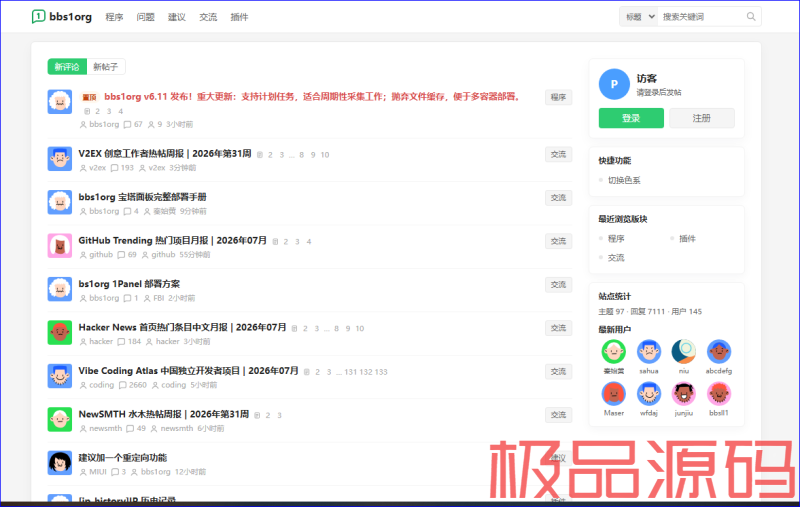
Task: Click newest user 秦始皇 avatar
Action: (614, 351)
